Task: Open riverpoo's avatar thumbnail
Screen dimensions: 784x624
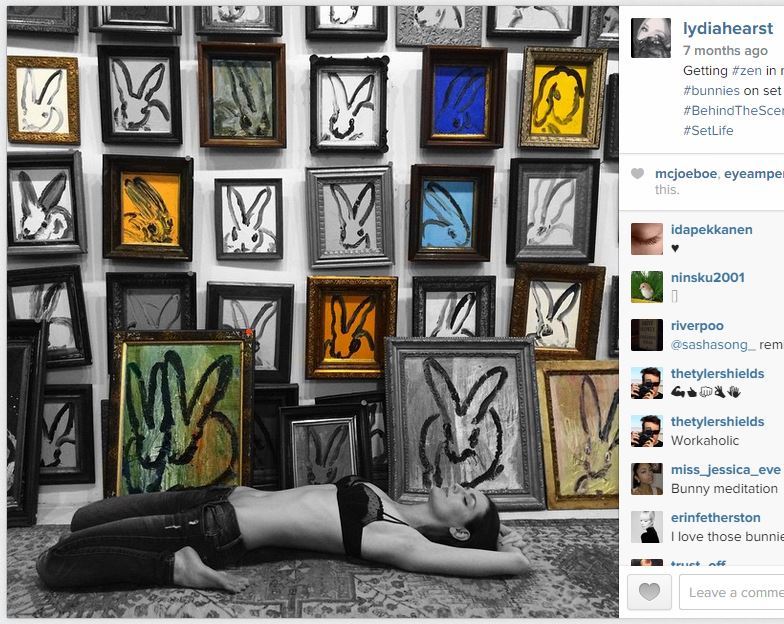Action: coord(646,334)
